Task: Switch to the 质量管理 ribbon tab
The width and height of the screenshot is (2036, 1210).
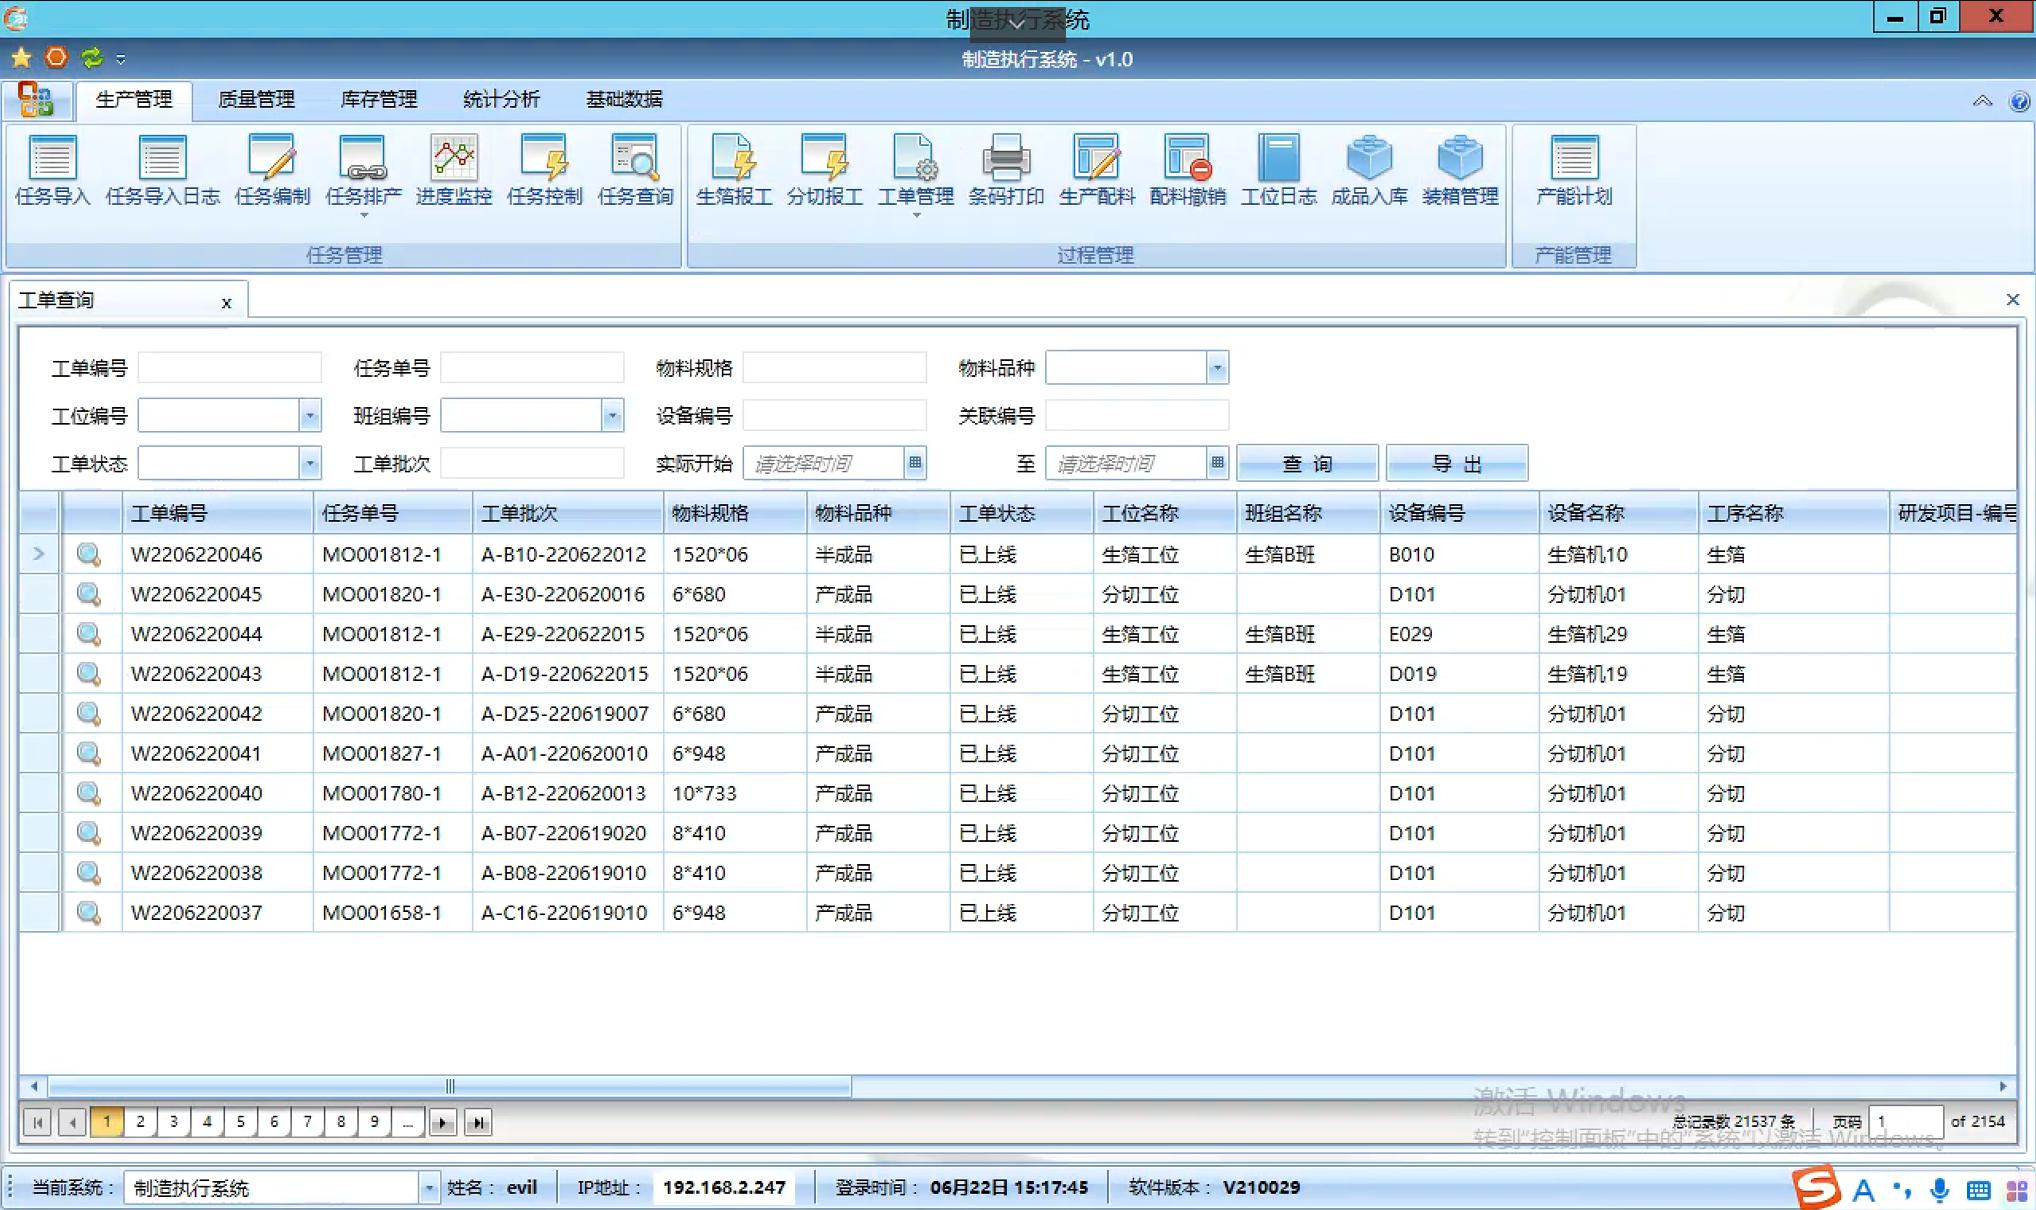Action: pos(256,99)
